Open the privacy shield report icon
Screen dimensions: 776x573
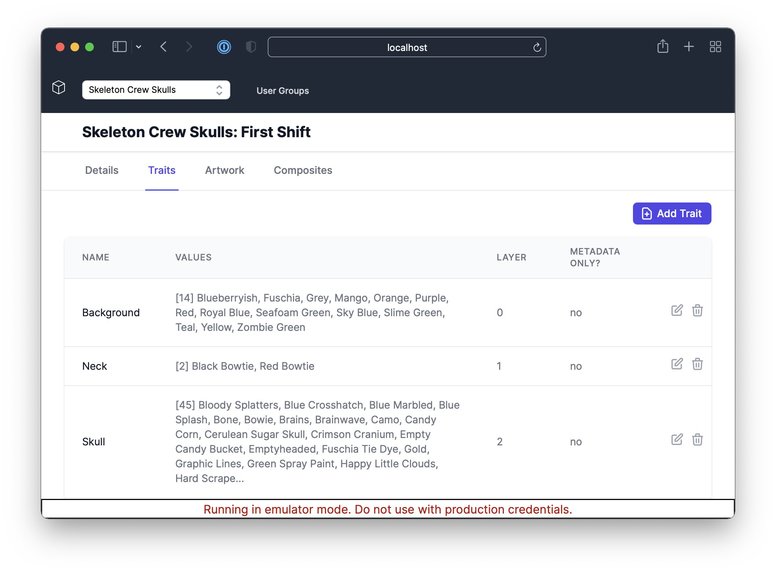coord(251,47)
